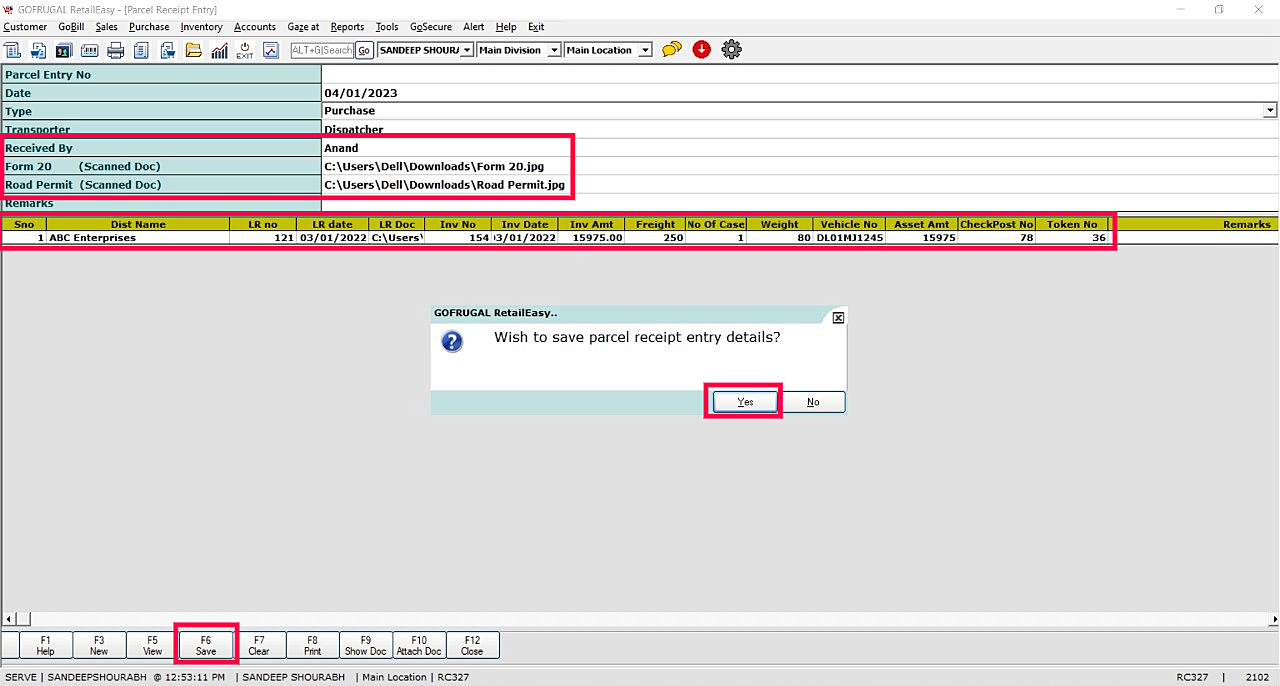Viewport: 1280px width, 686px height.
Task: Click the F8 Print button
Action: pos(312,645)
